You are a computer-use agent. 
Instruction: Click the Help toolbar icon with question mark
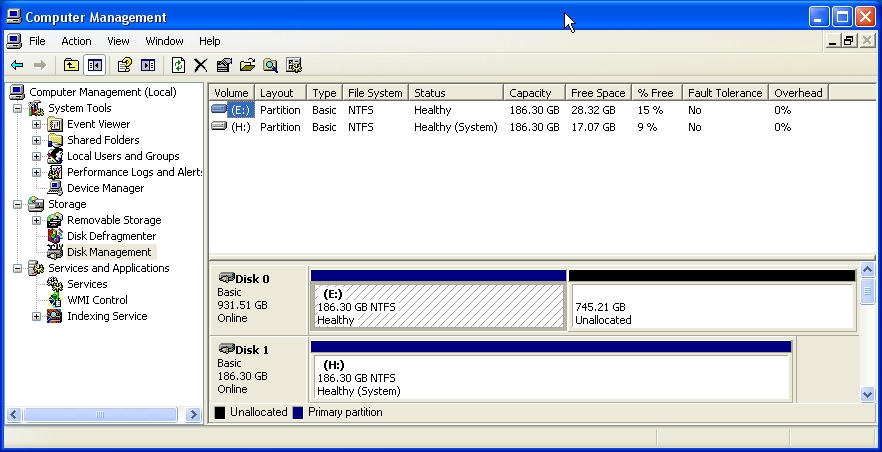point(124,65)
